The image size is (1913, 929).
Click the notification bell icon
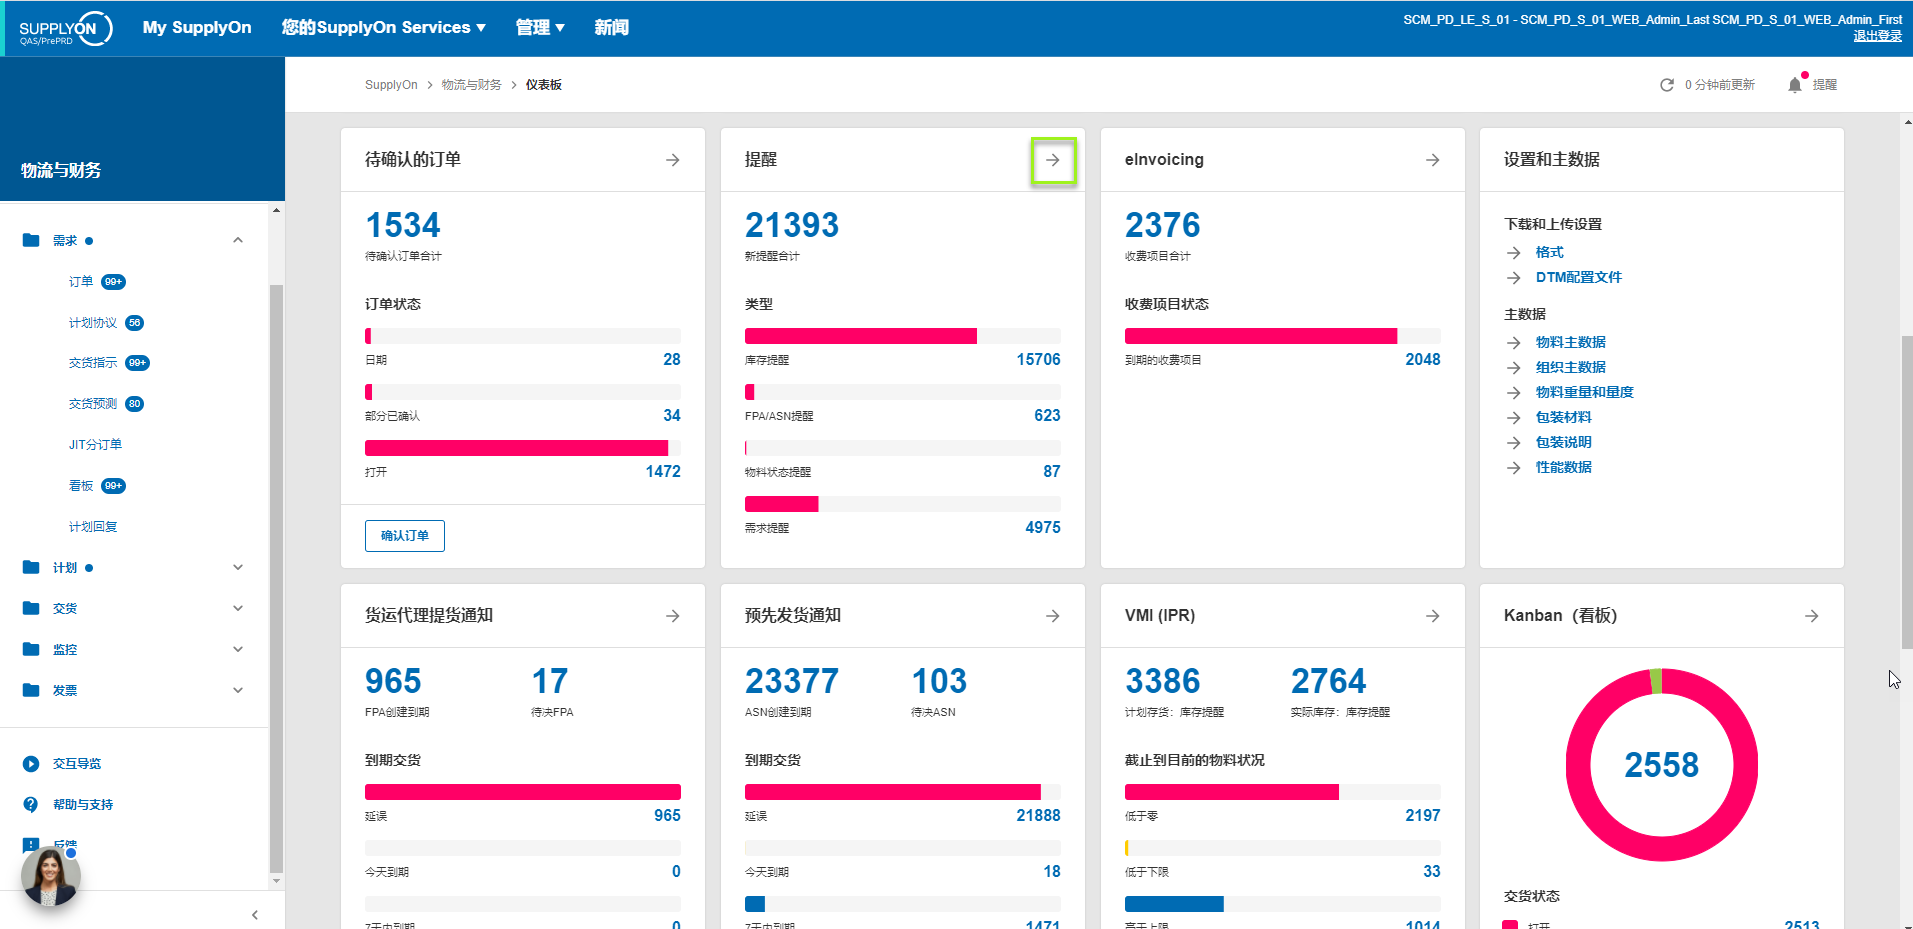pos(1795,85)
